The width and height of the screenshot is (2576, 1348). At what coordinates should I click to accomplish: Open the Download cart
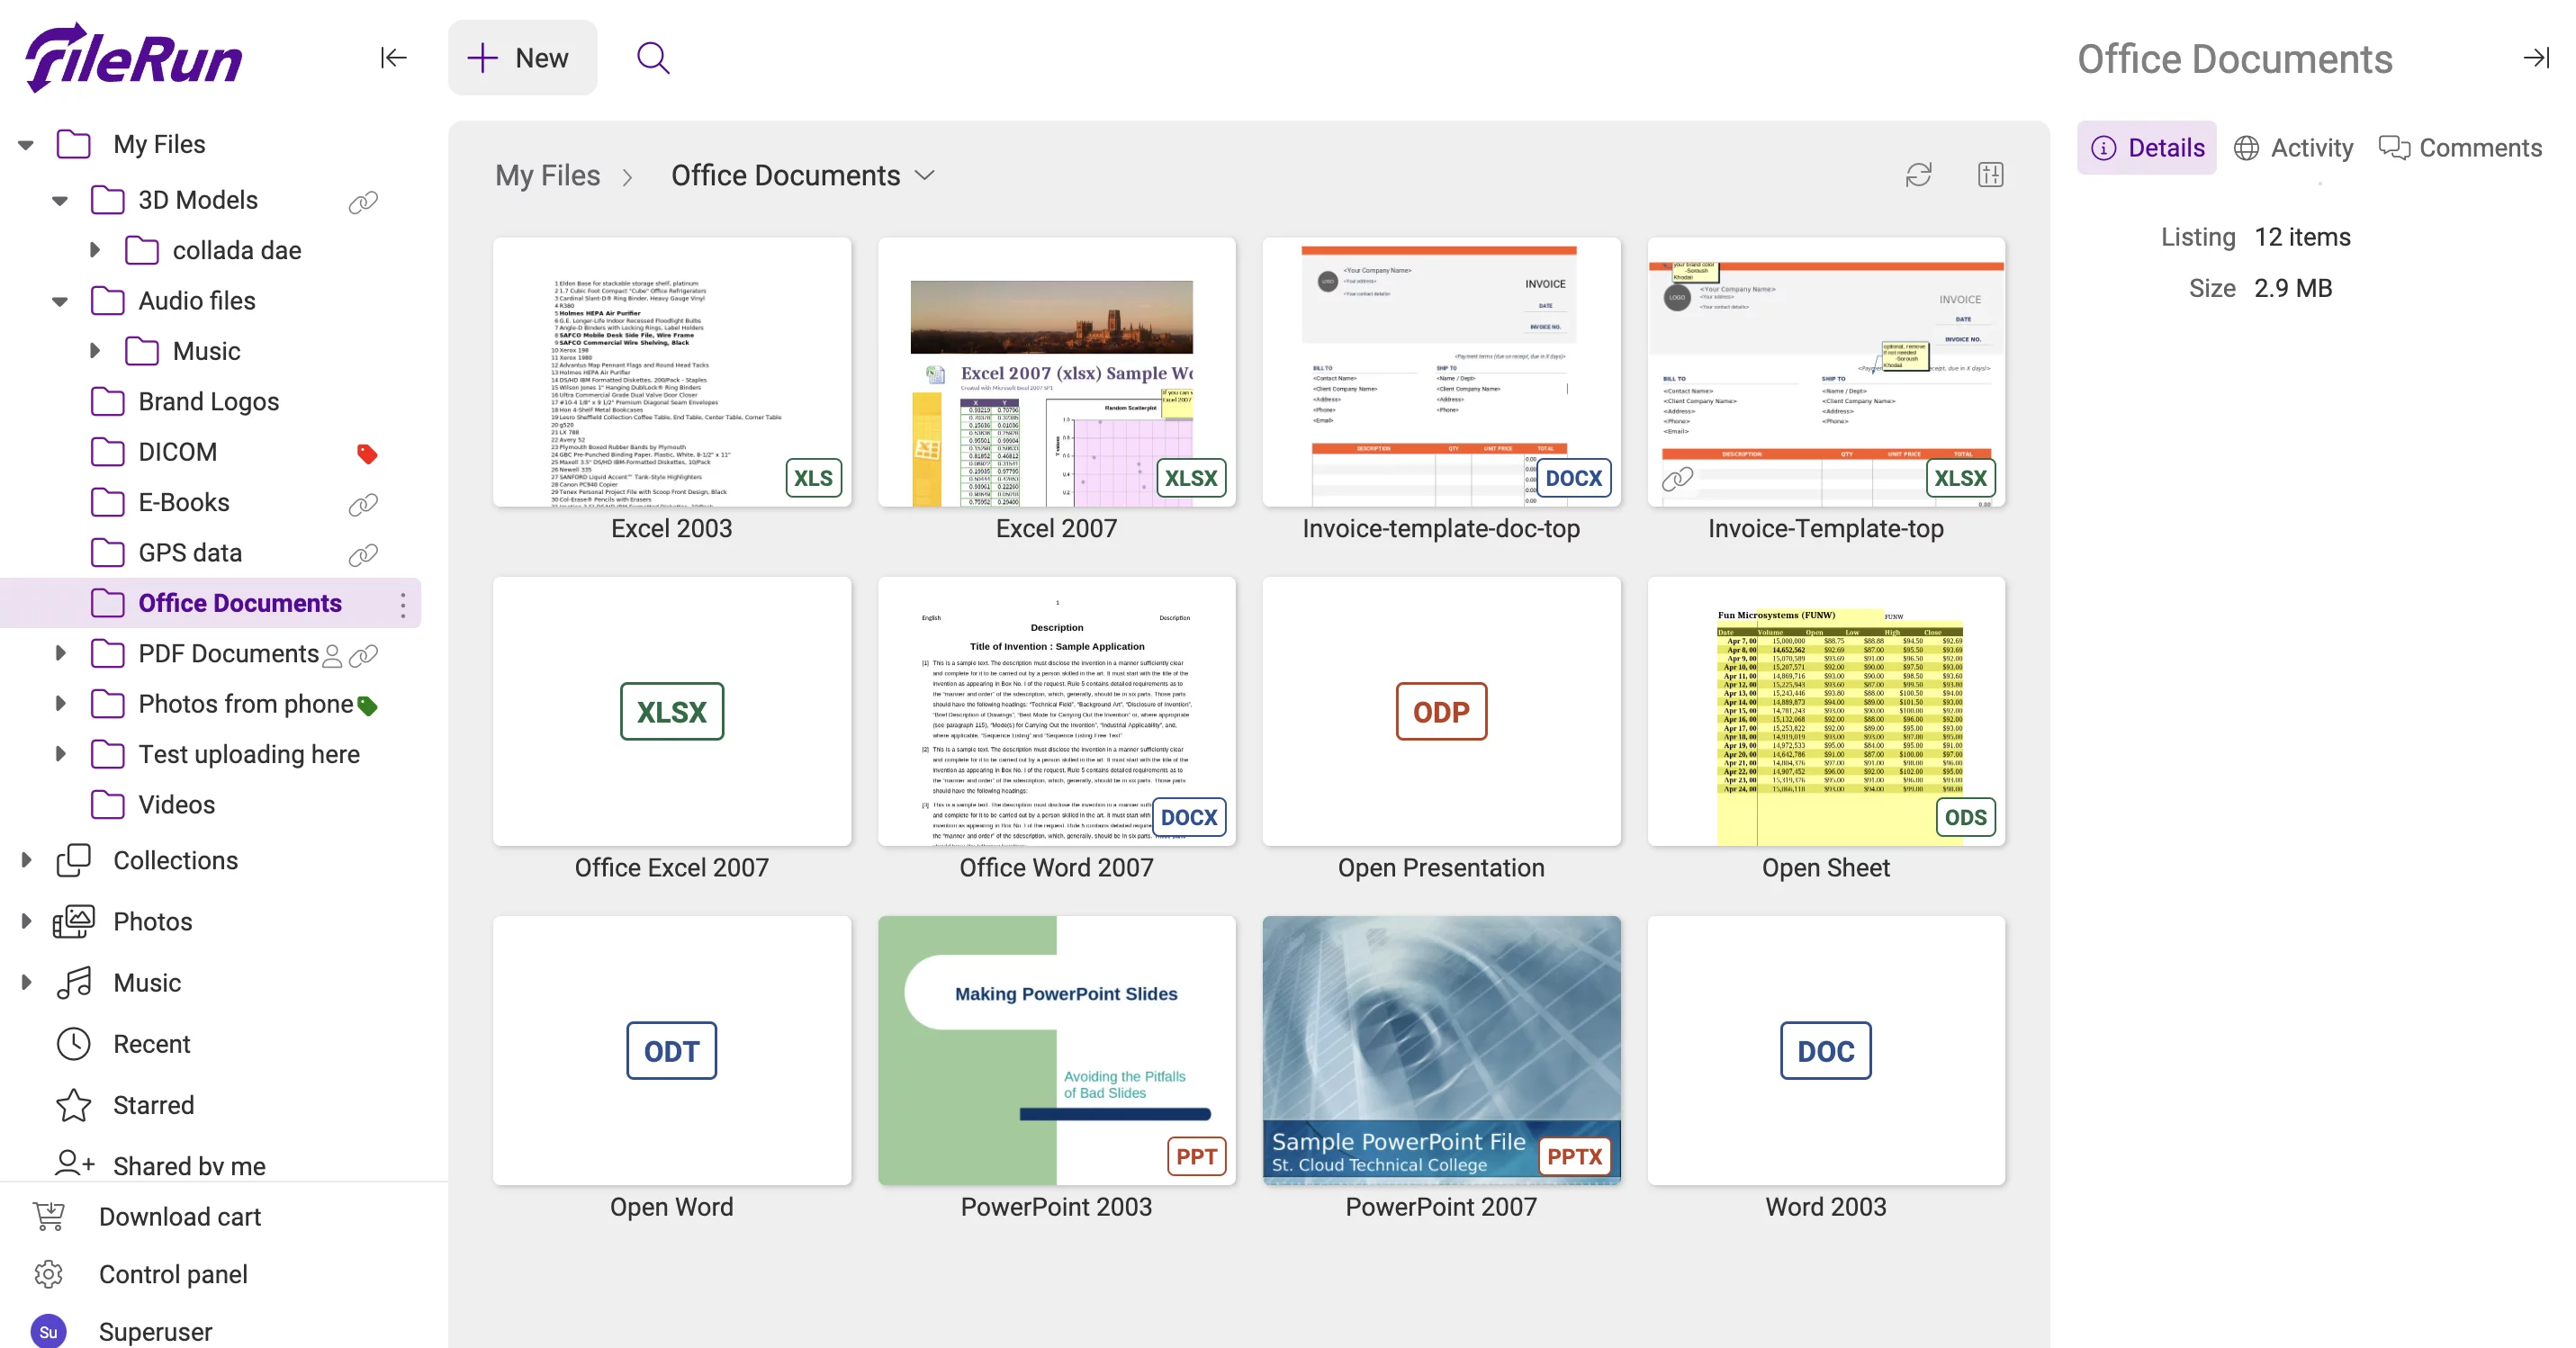coord(179,1216)
